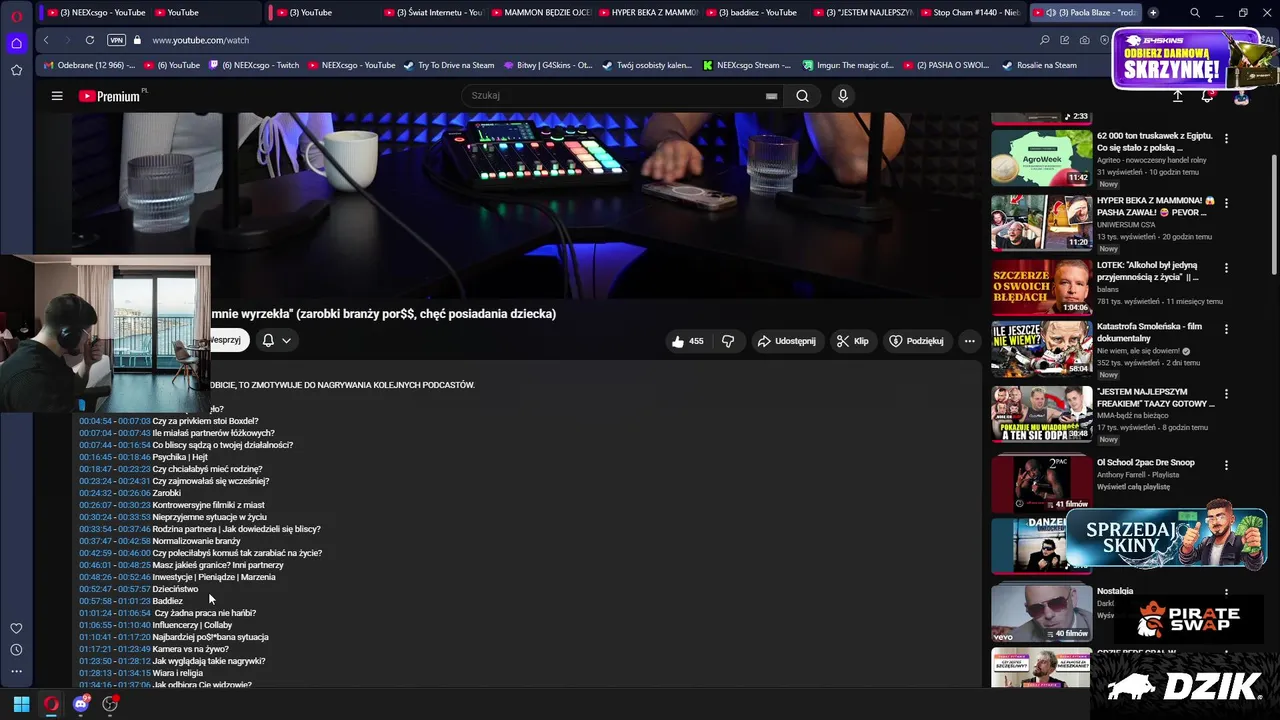Open the Windows Start button

pos(21,704)
